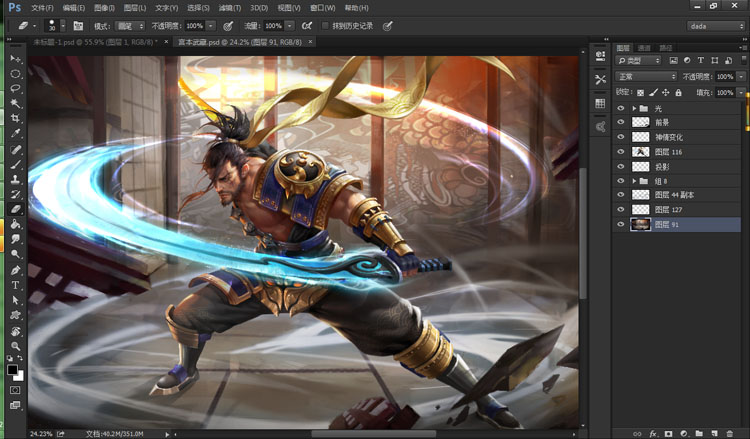Open the 文件(F) menu
750x439 pixels.
point(42,8)
